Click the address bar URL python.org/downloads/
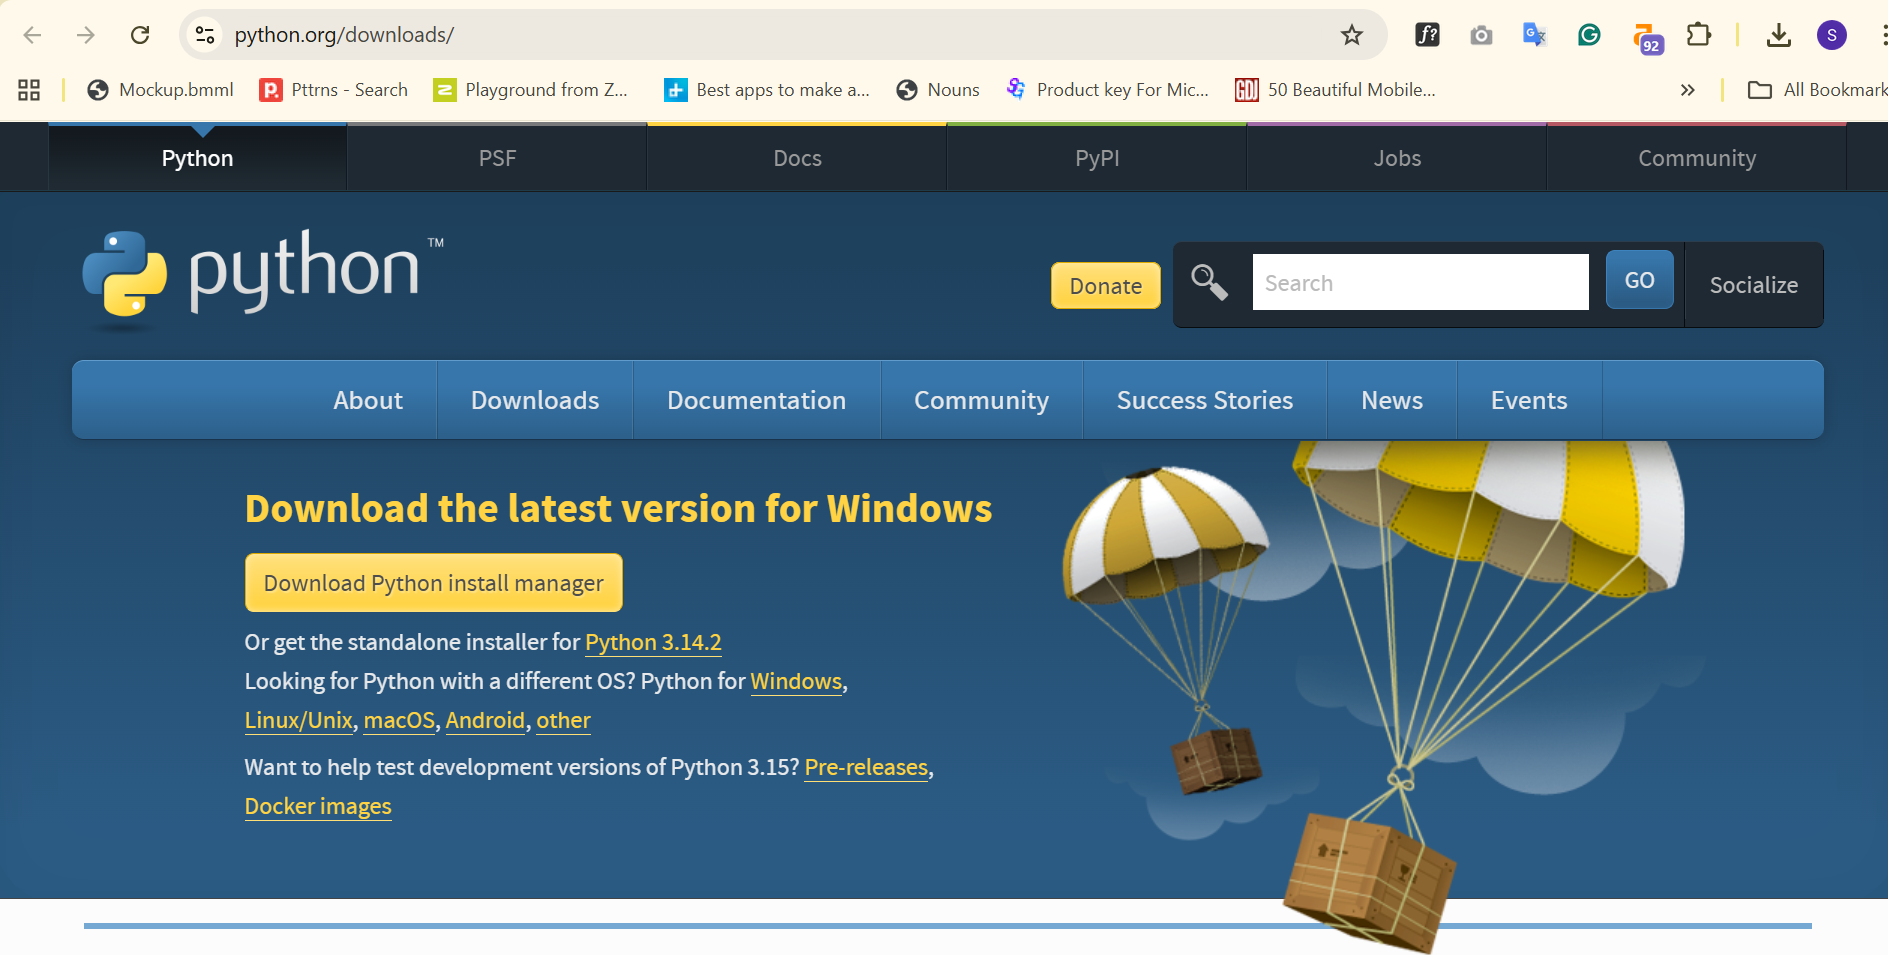 coord(344,35)
